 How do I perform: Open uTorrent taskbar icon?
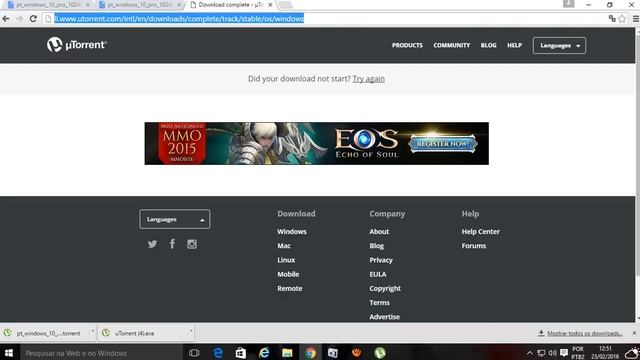pos(380,353)
